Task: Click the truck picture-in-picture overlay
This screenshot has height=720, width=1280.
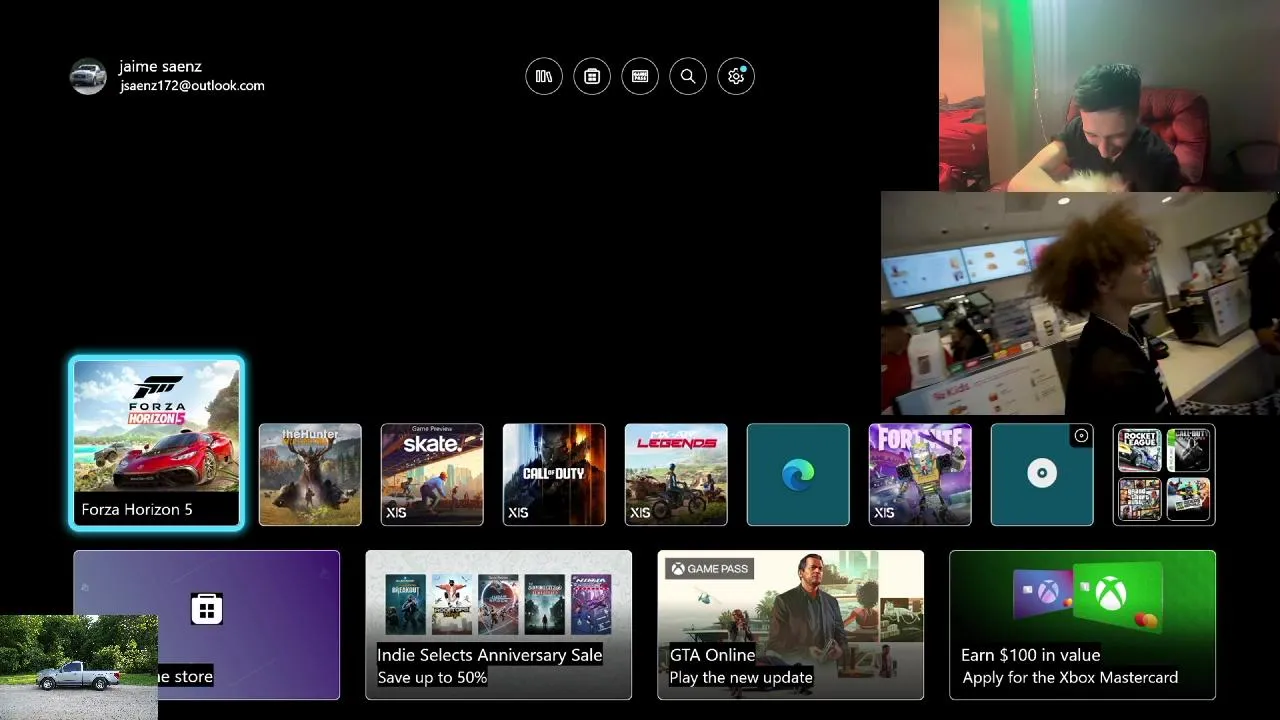Action: [79, 667]
